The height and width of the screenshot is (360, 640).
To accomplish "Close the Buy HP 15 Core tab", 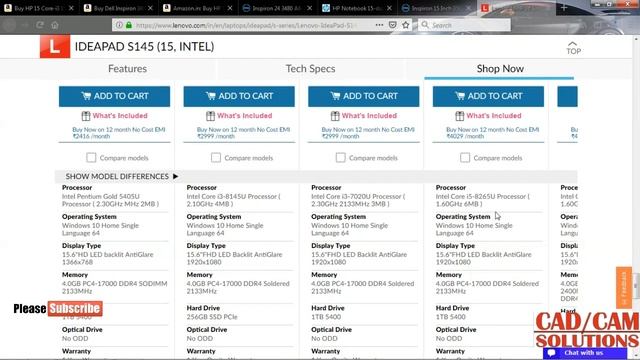I will coord(71,8).
